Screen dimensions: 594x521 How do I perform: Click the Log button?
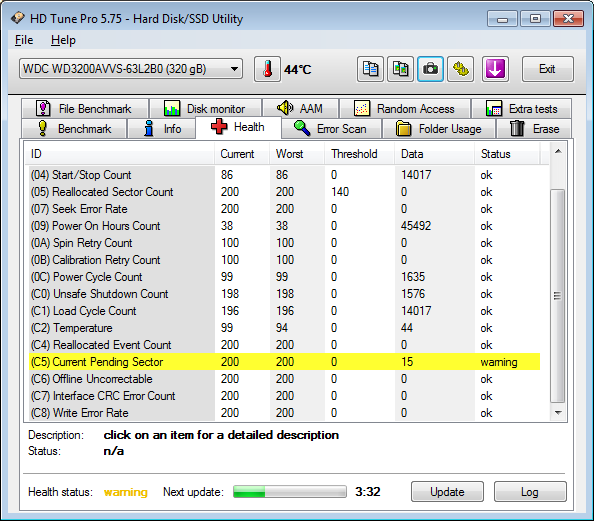(x=530, y=492)
